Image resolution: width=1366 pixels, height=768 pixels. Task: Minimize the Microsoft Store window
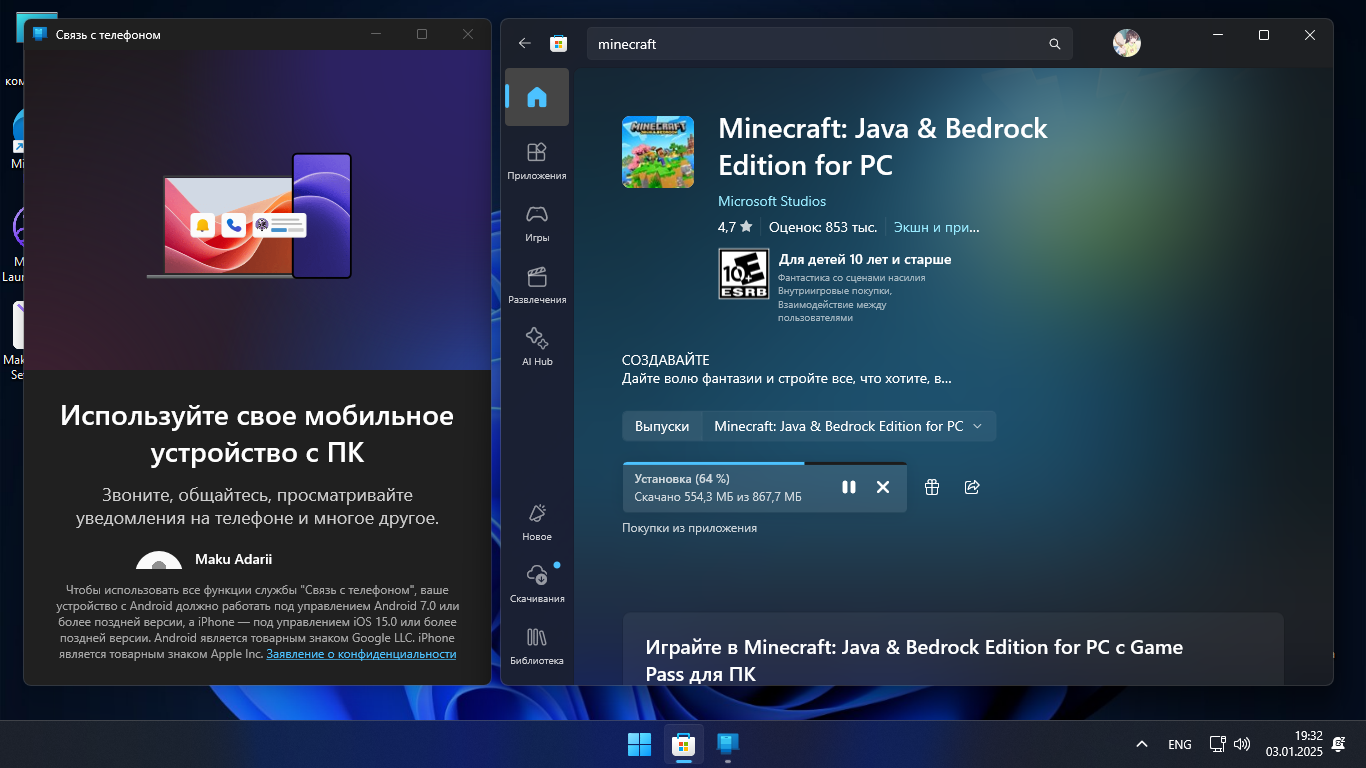point(1218,35)
